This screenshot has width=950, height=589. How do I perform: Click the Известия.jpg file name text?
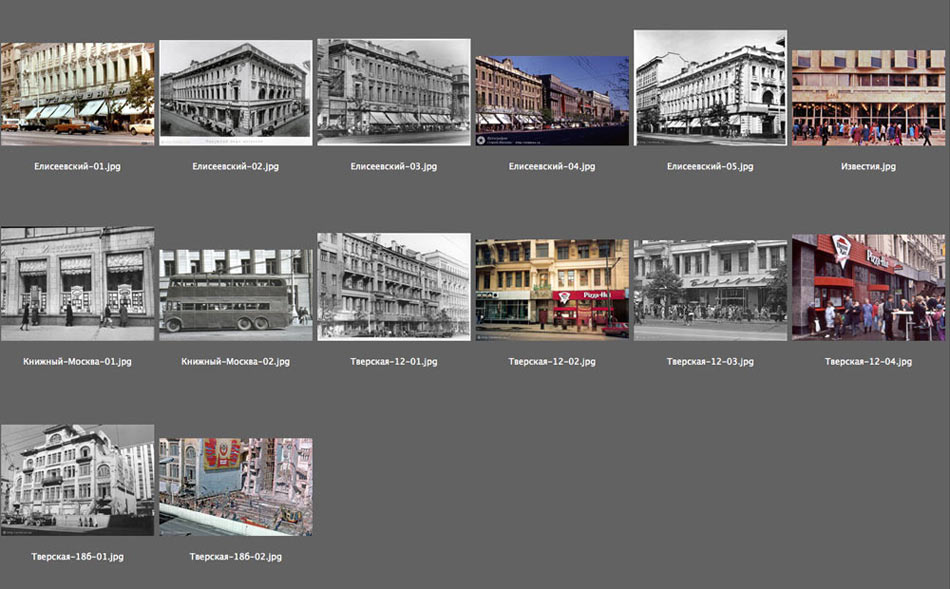[868, 166]
